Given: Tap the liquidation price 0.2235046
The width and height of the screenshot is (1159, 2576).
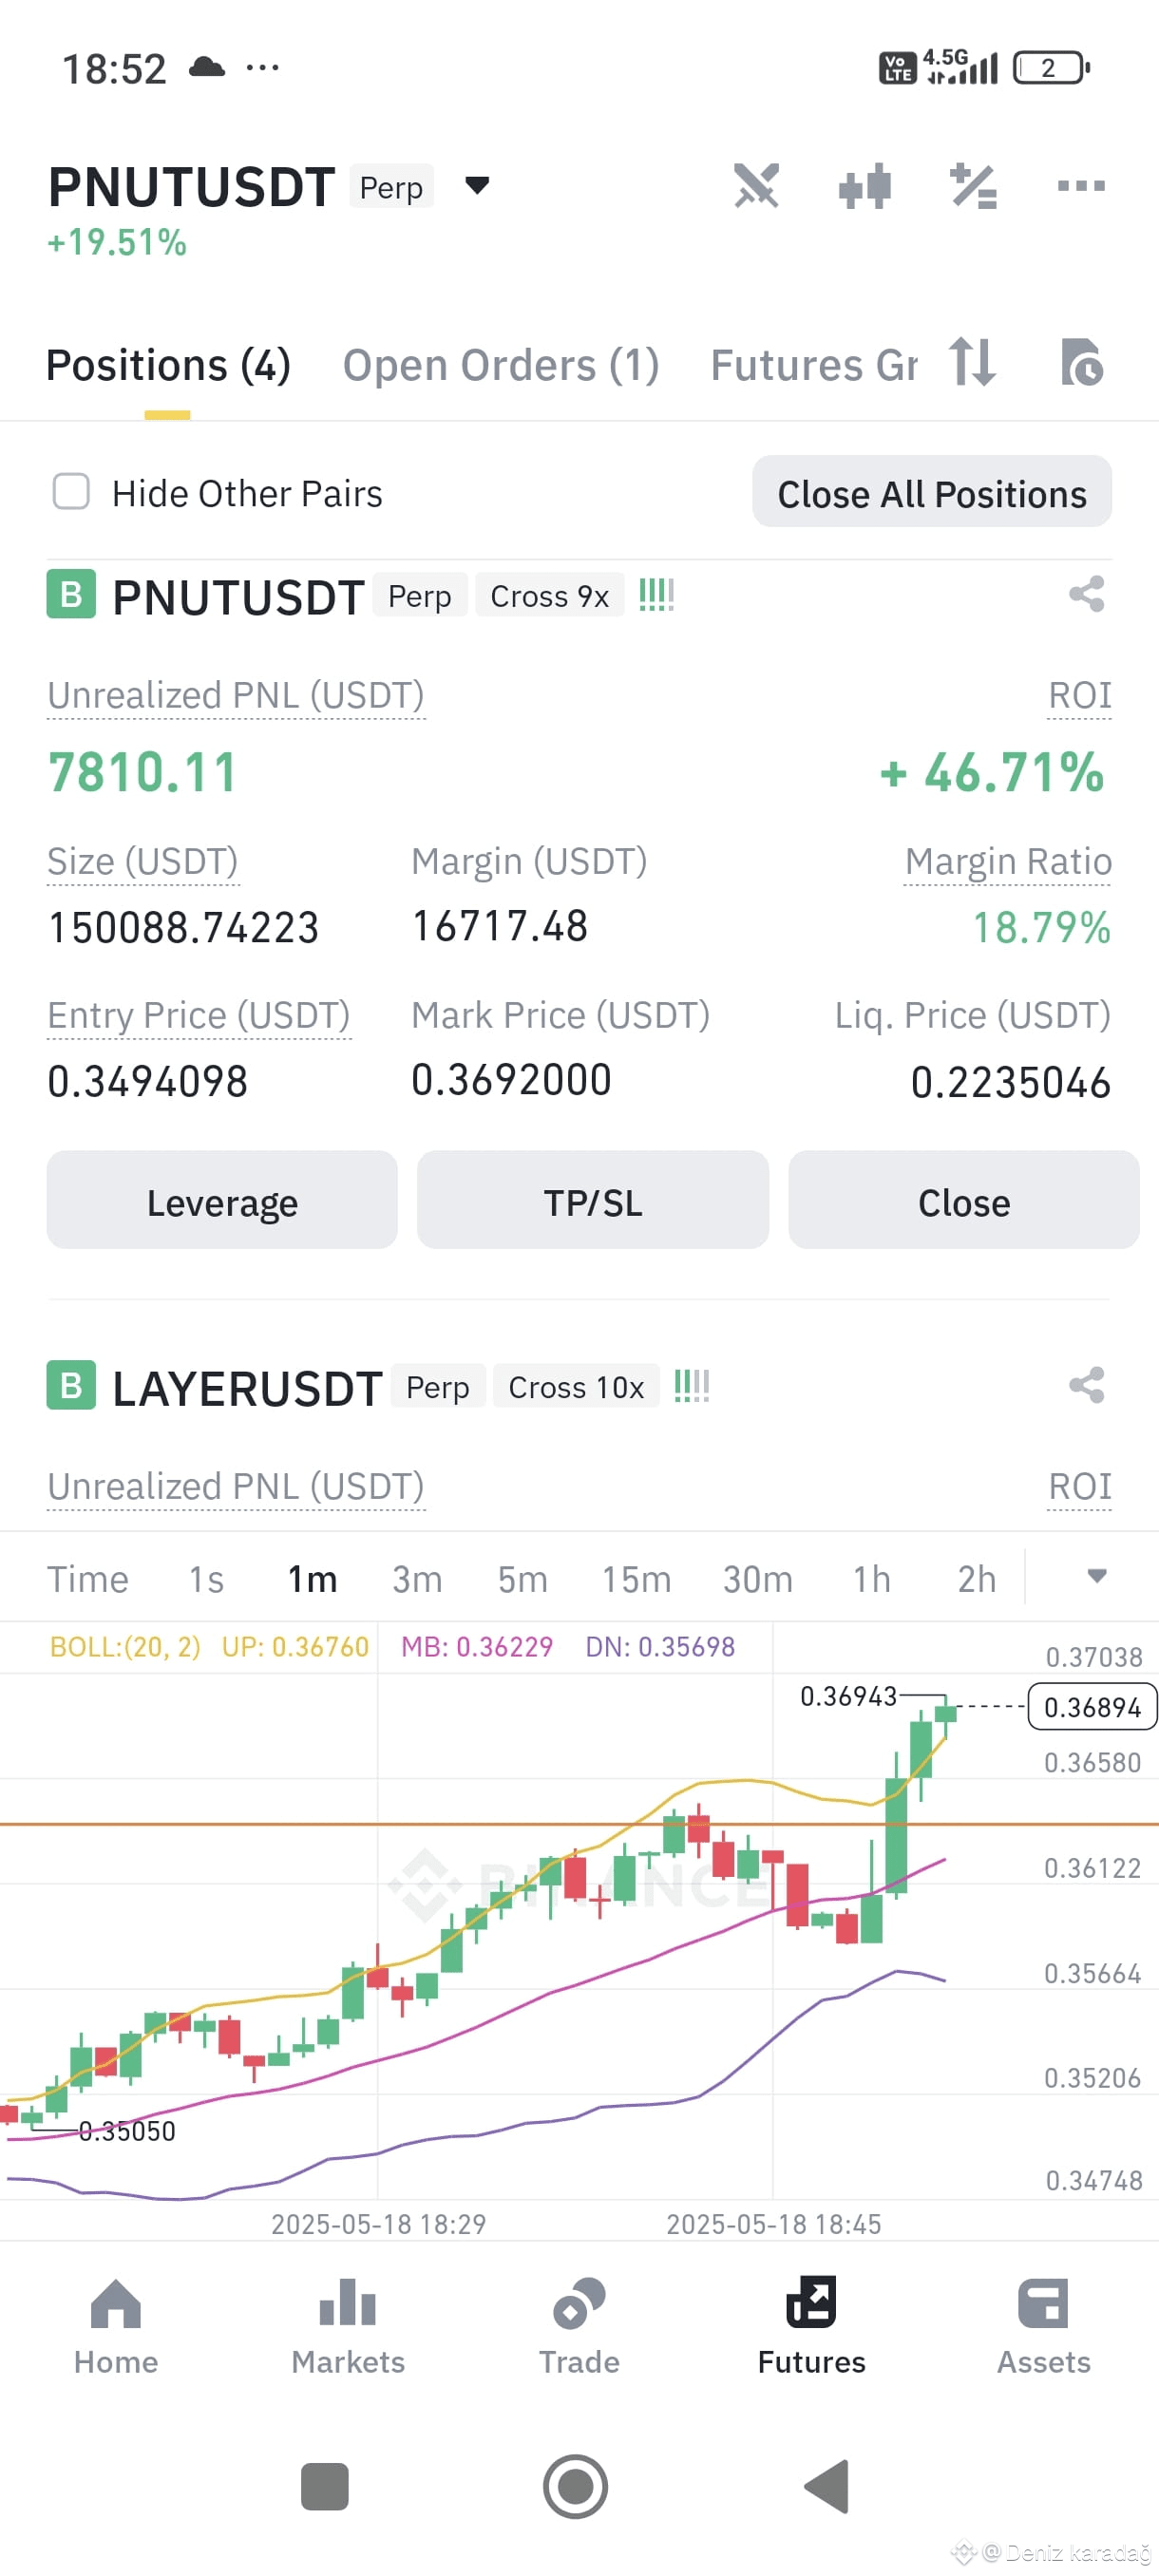Looking at the screenshot, I should pyautogui.click(x=1010, y=1082).
